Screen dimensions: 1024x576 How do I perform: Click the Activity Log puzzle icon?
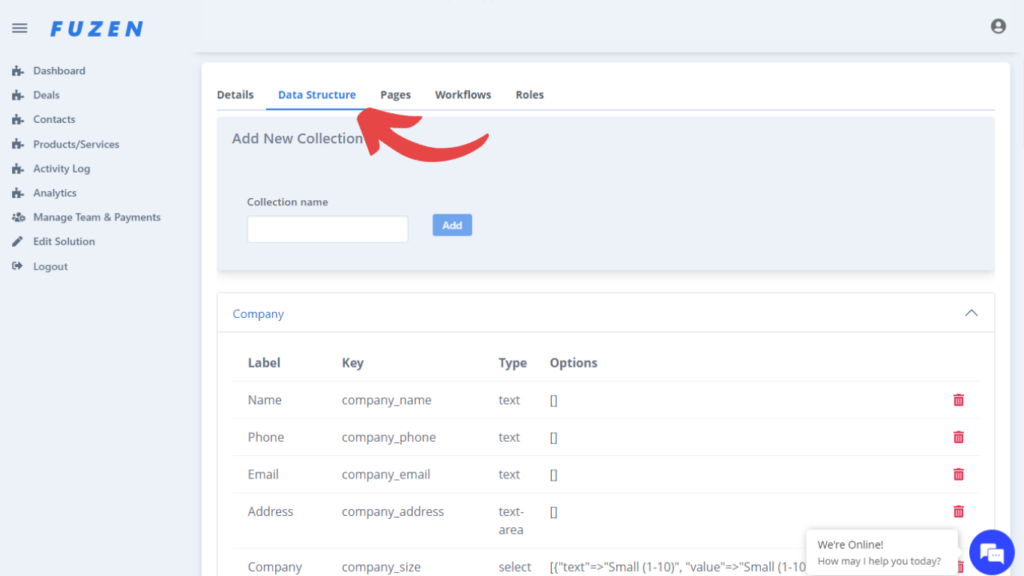(18, 168)
